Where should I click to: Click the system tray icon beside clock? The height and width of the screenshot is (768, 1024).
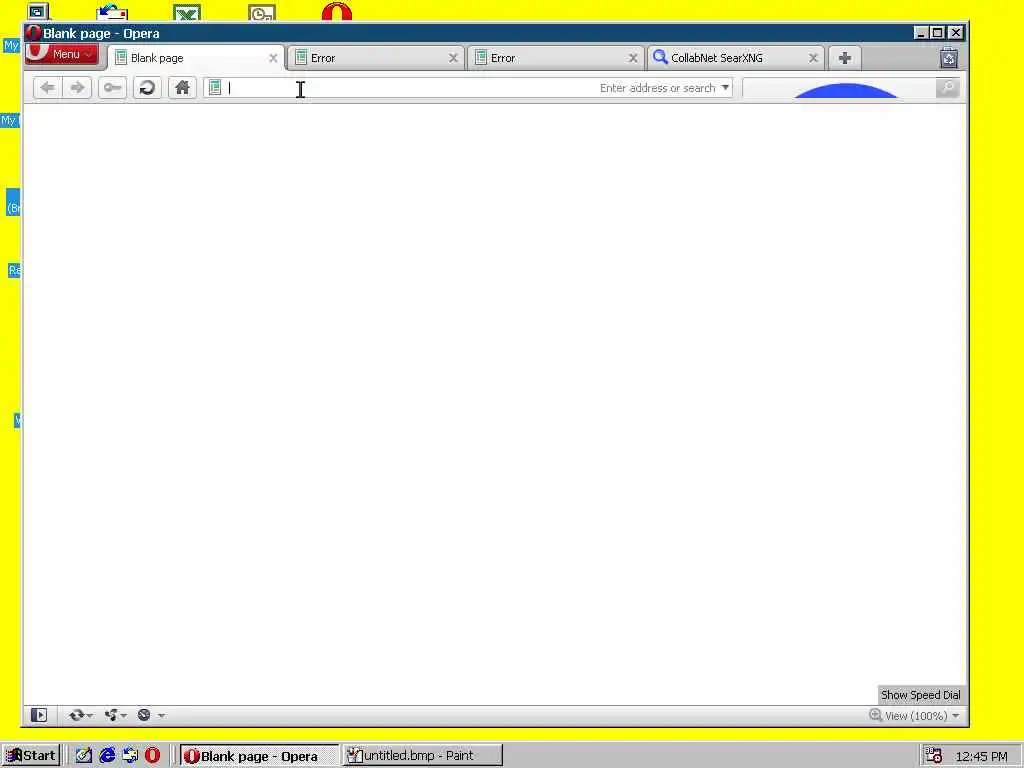pos(934,756)
